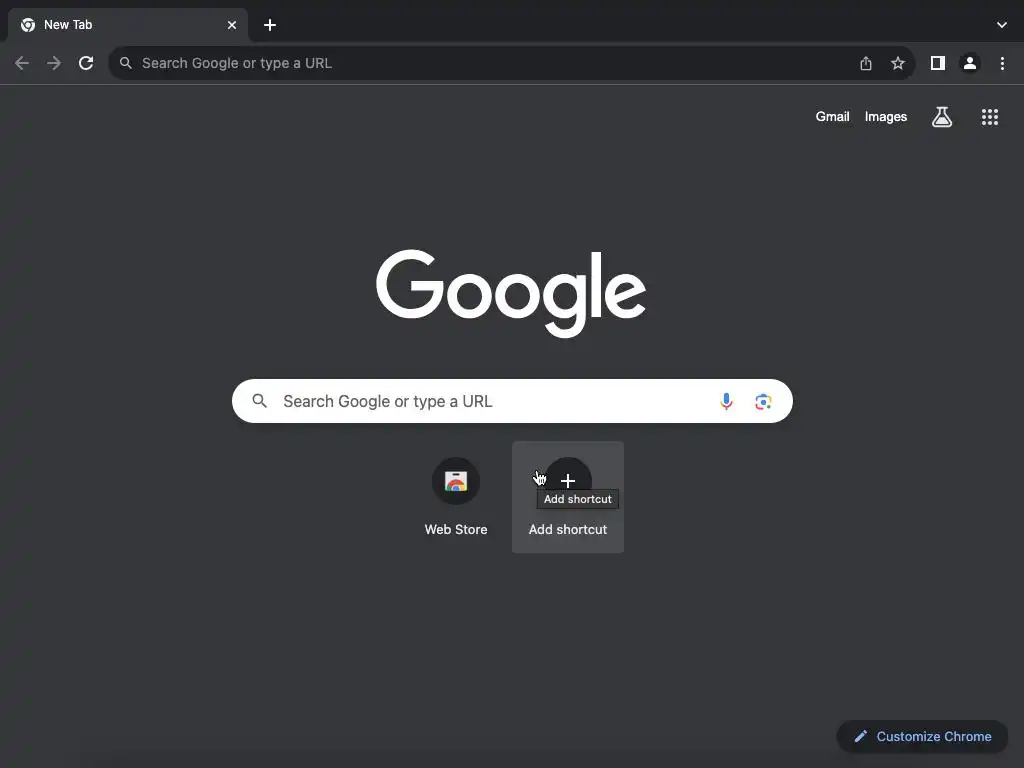Open the Gmail link
1024x768 pixels.
point(833,117)
